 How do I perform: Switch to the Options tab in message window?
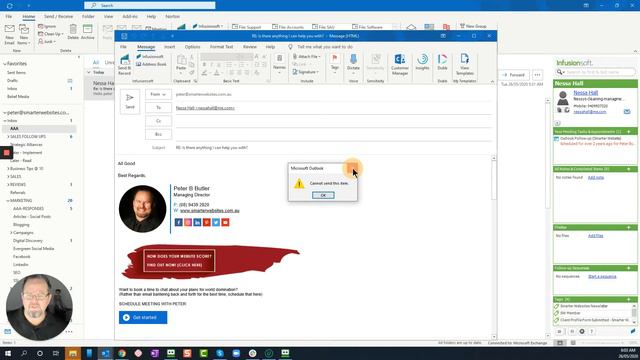coord(192,47)
